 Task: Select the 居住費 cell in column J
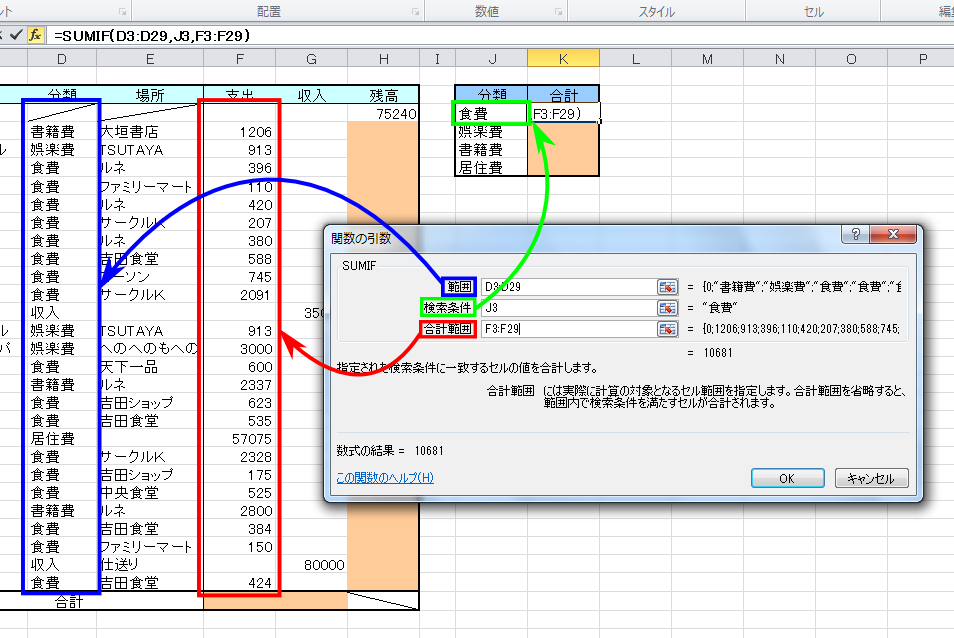click(x=492, y=168)
